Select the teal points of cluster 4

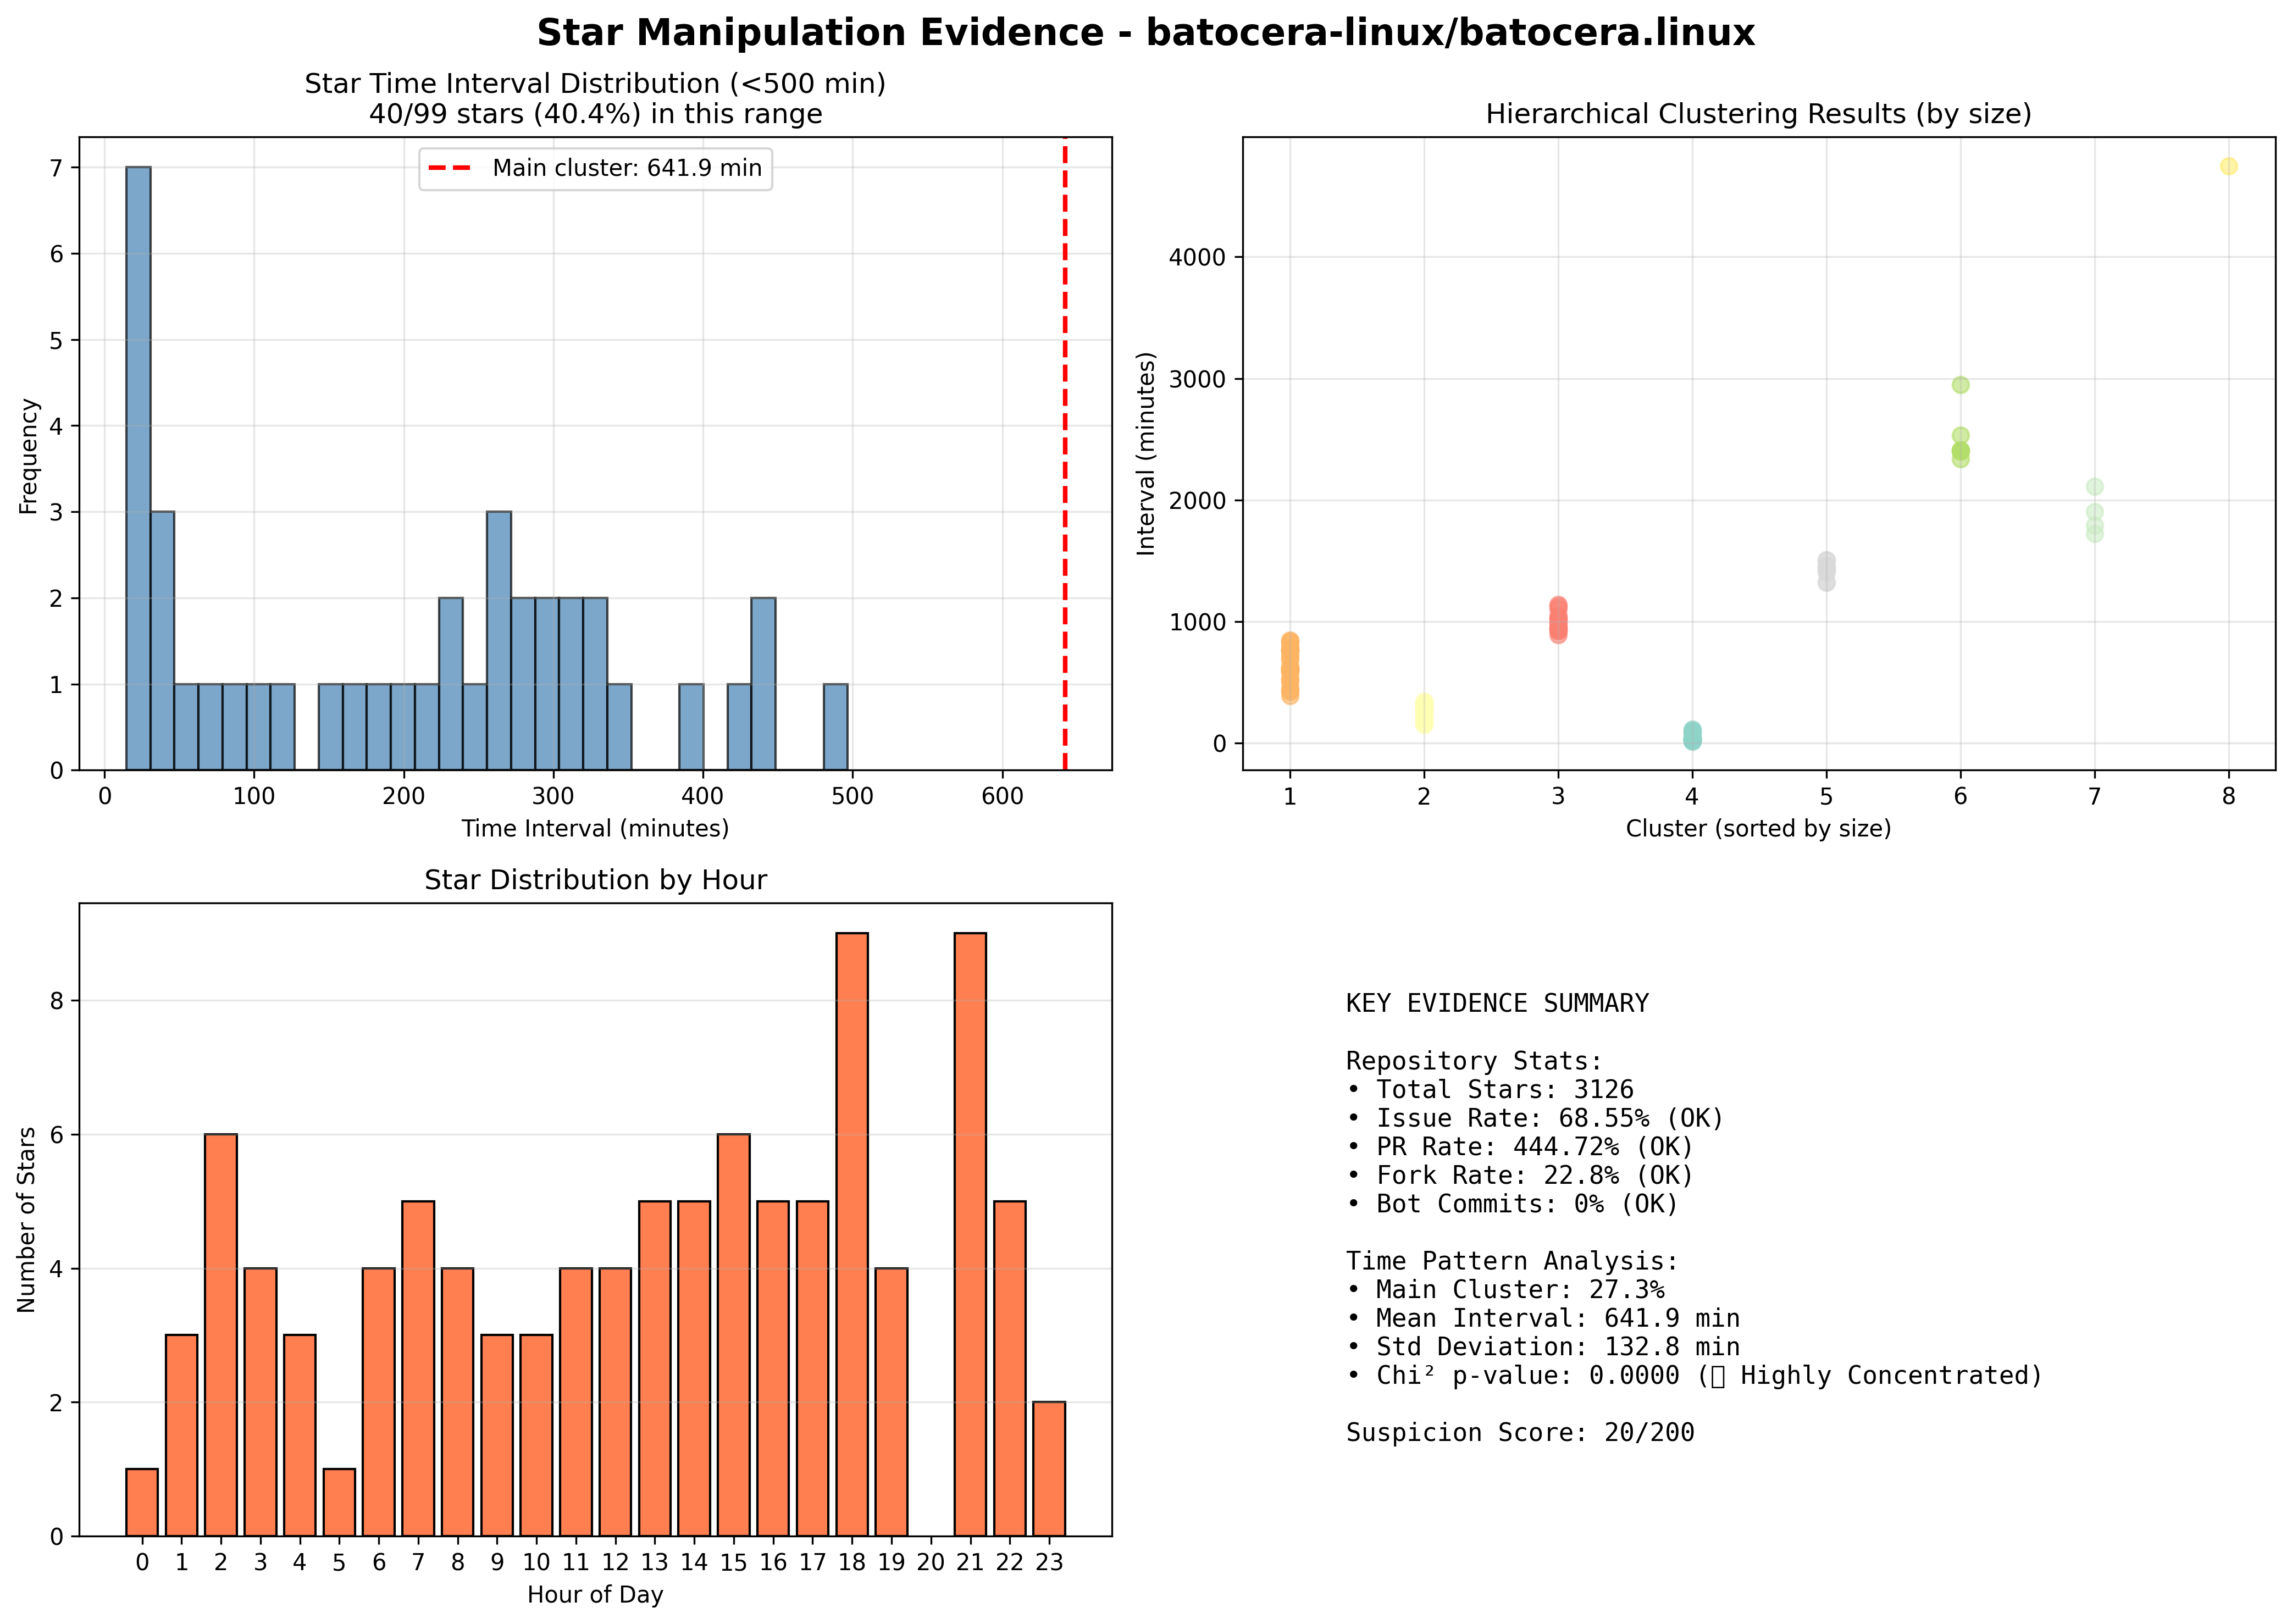(x=1692, y=736)
